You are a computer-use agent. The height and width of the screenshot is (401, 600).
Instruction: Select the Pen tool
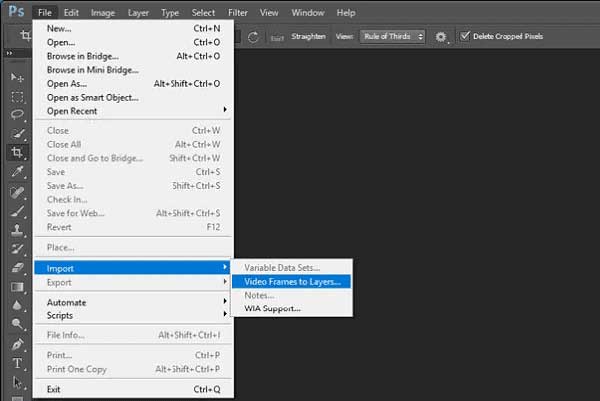[17, 344]
